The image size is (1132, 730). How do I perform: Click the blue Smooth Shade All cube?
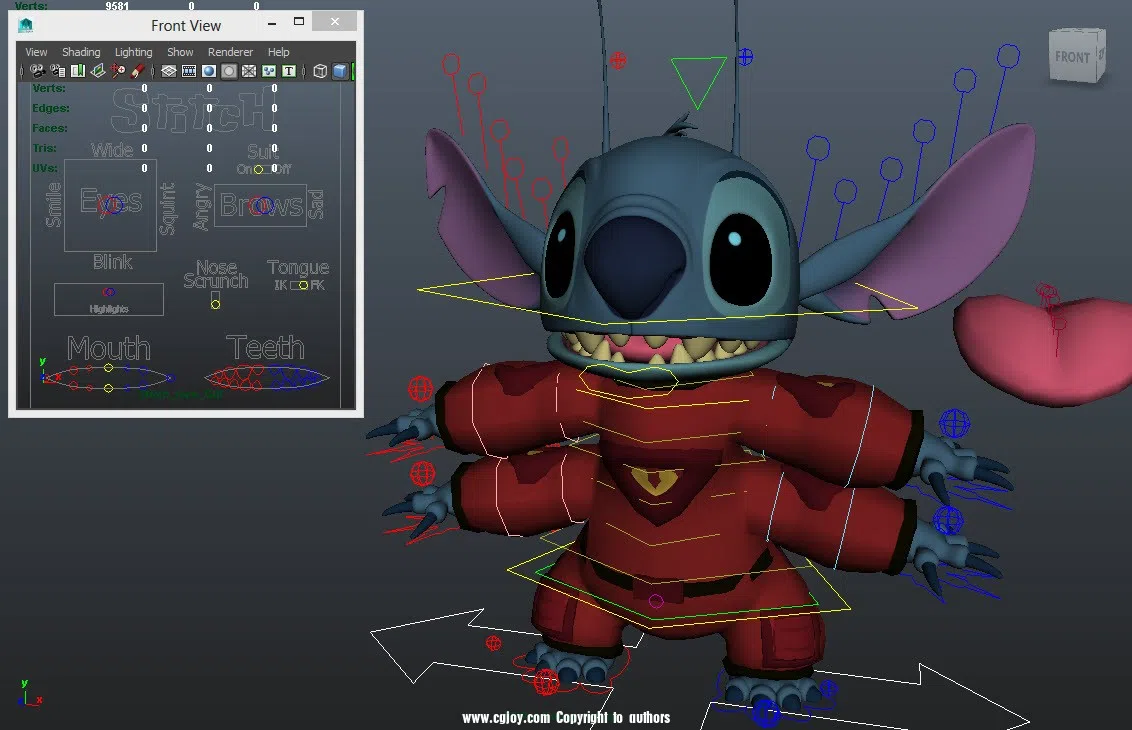click(340, 71)
